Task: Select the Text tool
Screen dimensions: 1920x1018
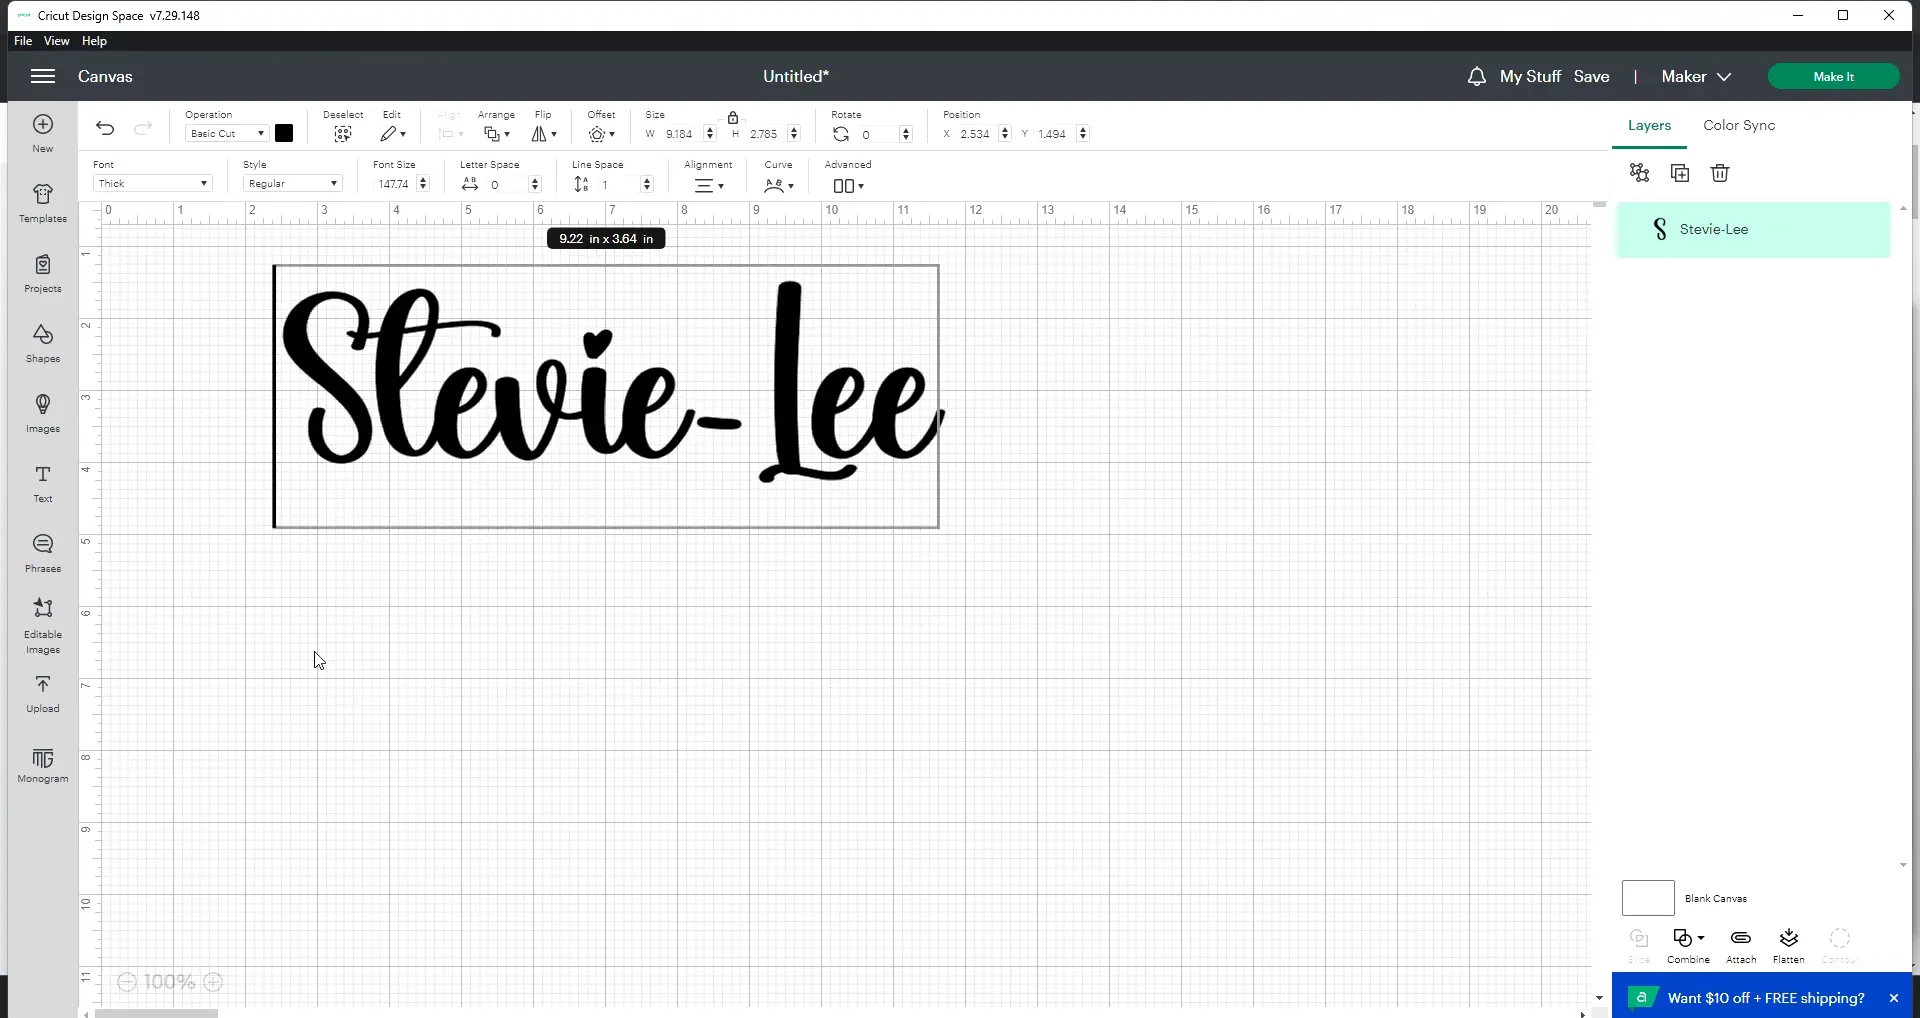Action: 42,482
